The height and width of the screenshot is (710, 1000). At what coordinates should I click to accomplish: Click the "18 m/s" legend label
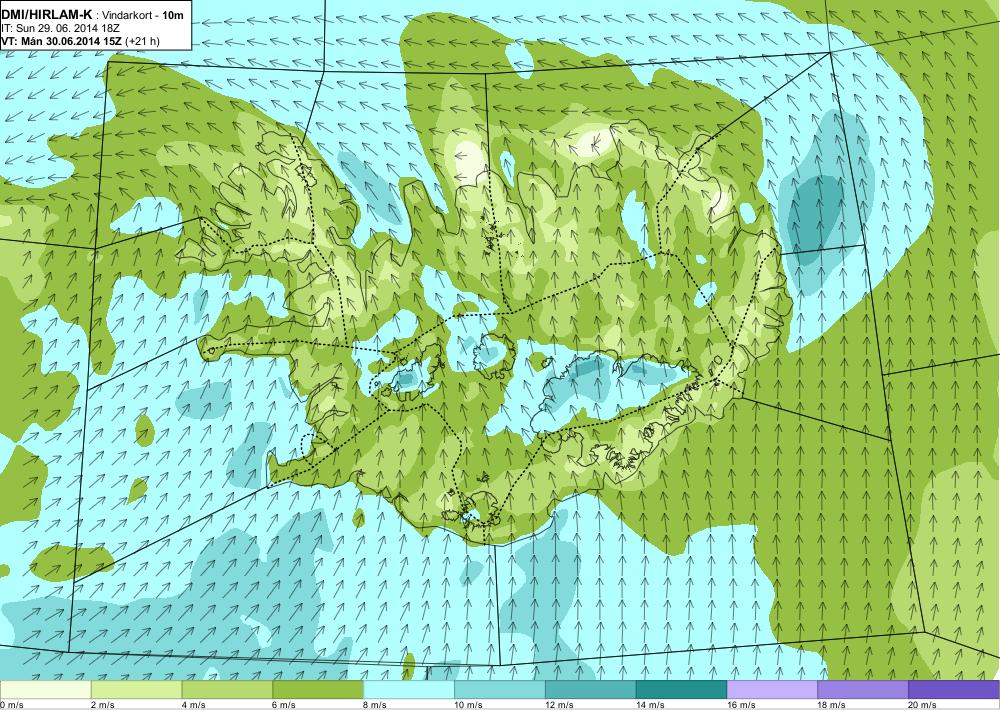point(832,705)
